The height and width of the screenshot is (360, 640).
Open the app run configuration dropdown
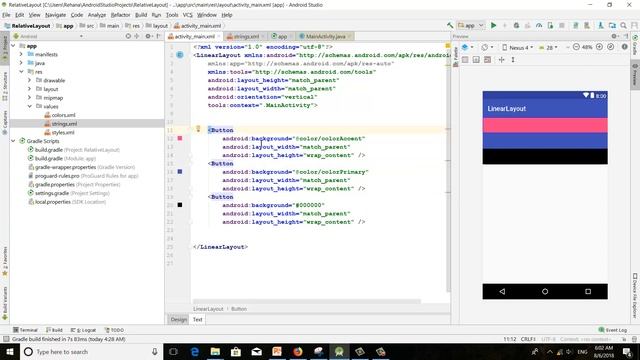[471, 25]
